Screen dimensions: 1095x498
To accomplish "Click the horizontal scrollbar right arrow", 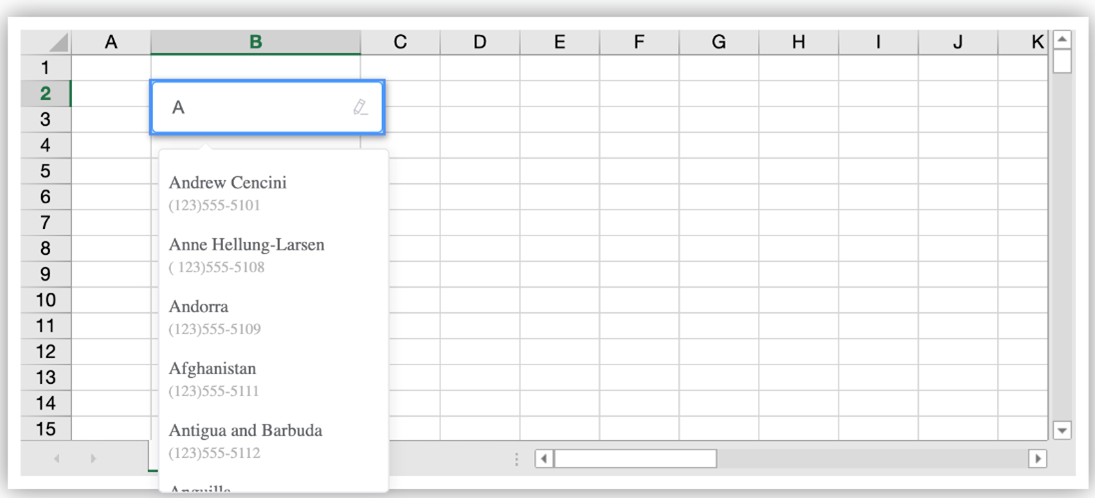I will (x=1037, y=459).
